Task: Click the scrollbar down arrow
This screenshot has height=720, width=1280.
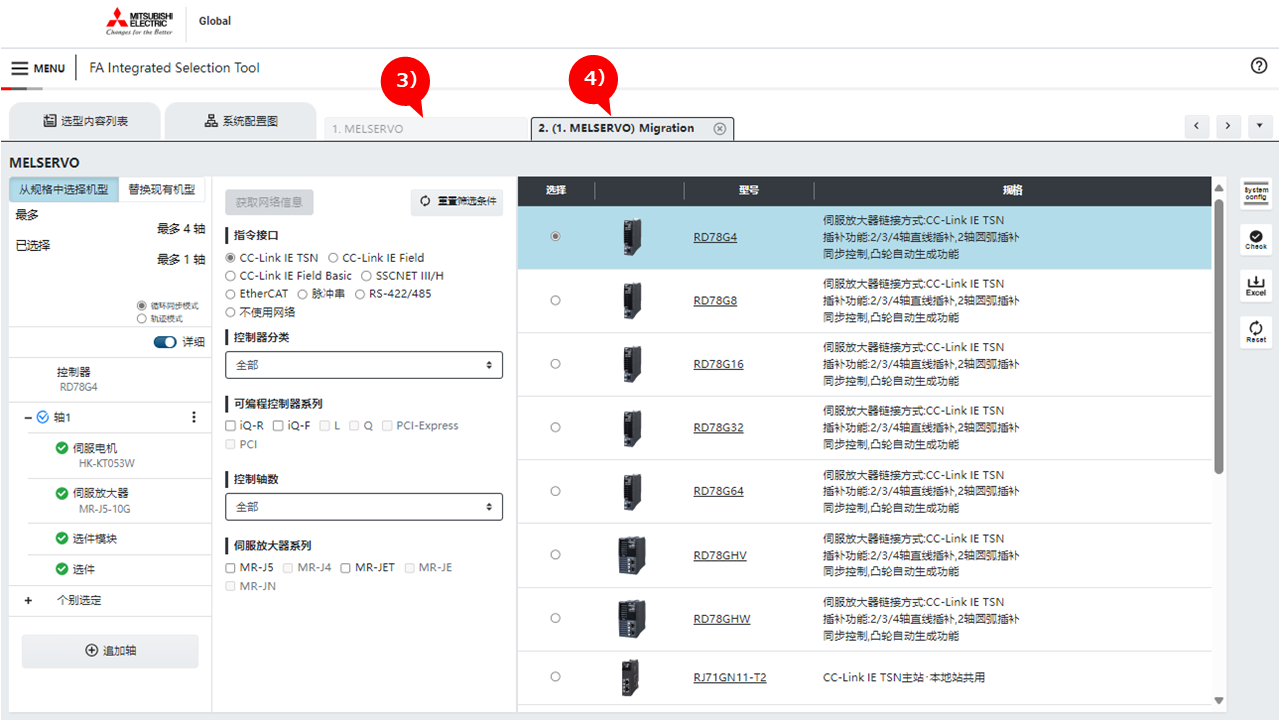Action: pyautogui.click(x=1219, y=700)
